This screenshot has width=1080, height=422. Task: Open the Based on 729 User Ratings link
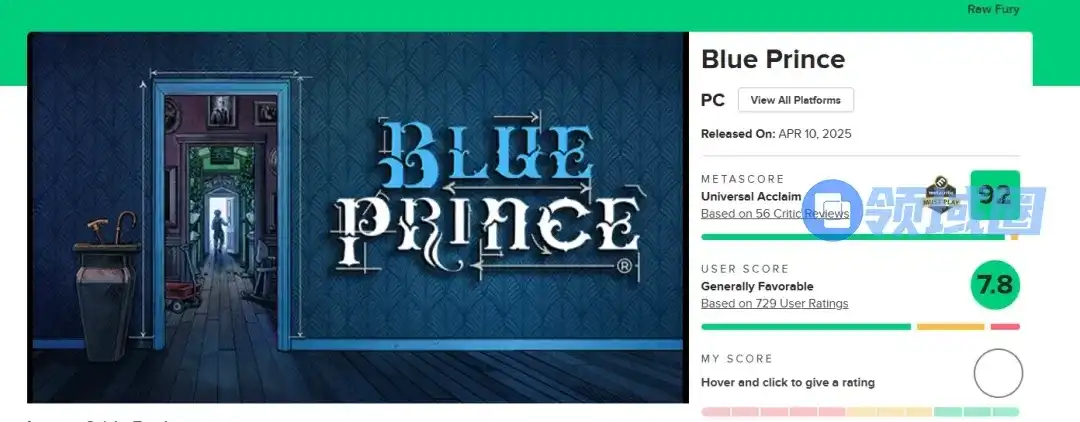pos(774,304)
